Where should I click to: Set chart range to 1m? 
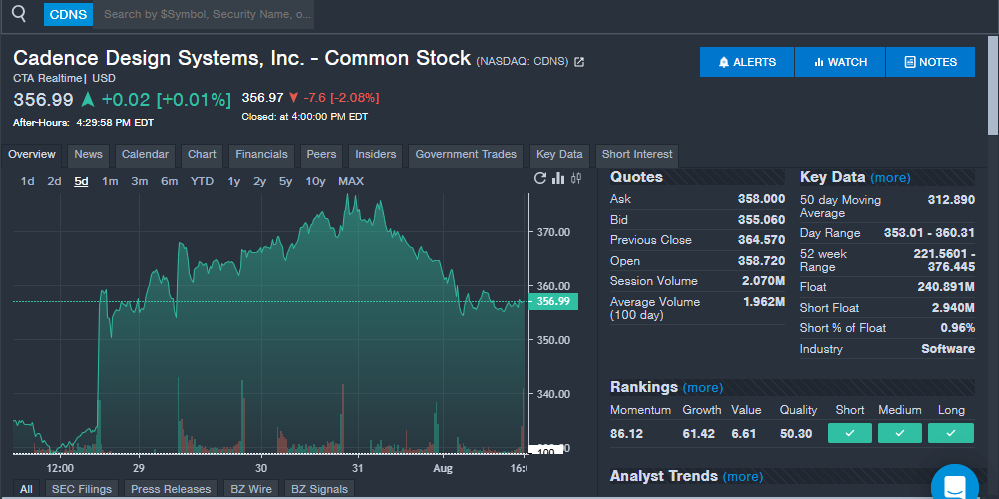click(110, 182)
